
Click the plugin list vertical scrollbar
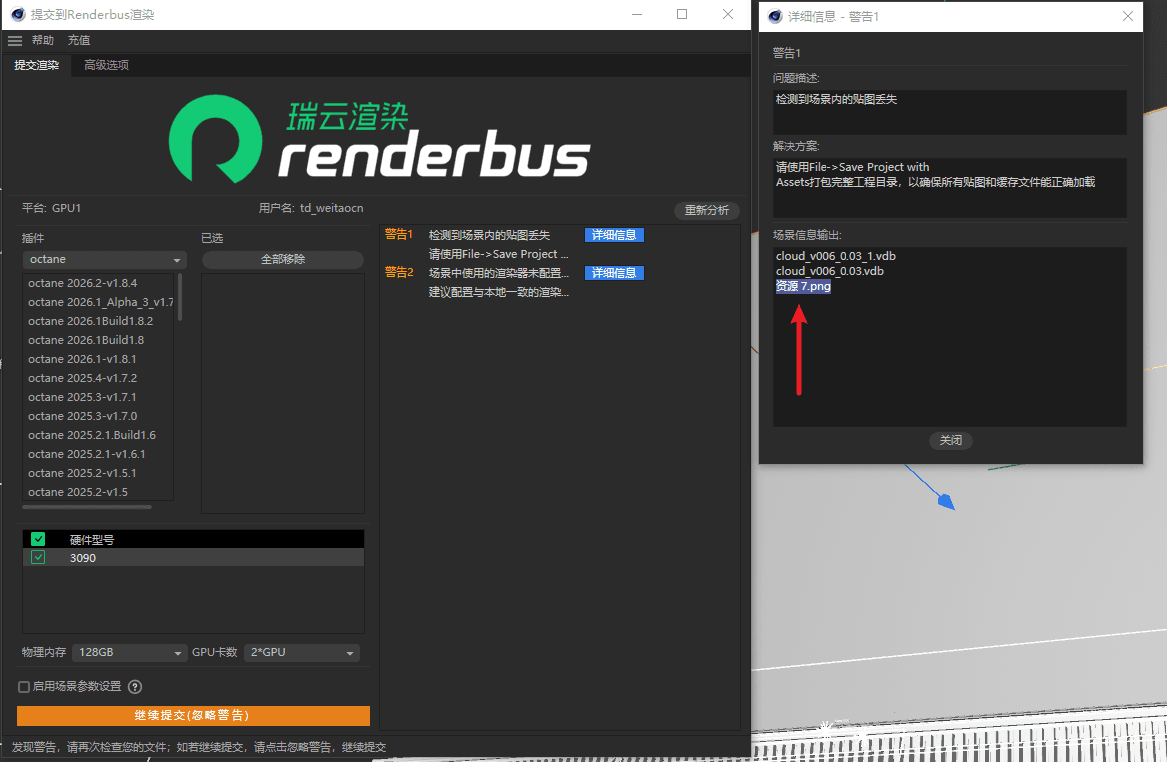180,298
